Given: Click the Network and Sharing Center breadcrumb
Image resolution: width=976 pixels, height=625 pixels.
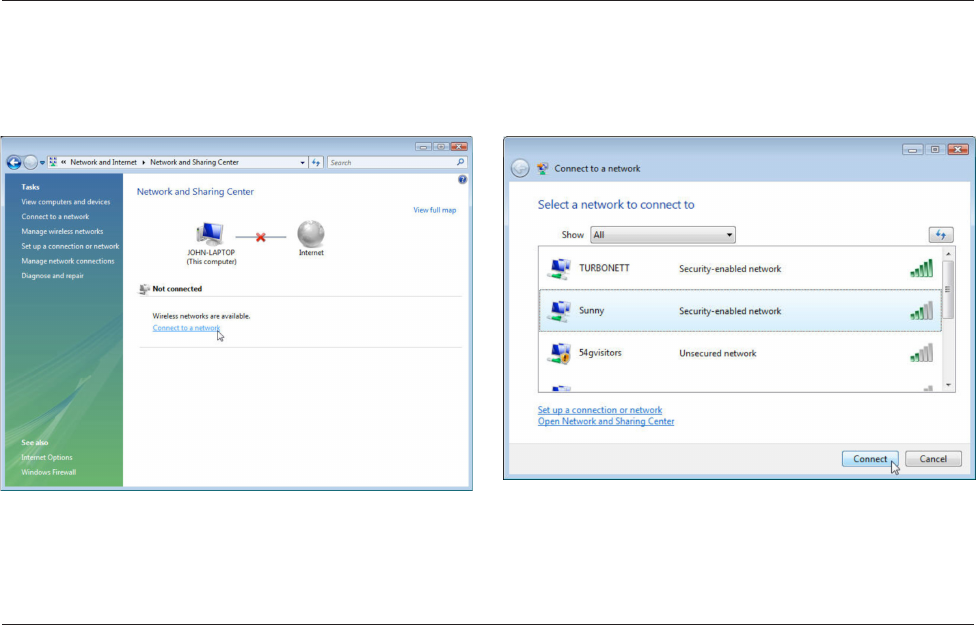Looking at the screenshot, I should [x=194, y=162].
